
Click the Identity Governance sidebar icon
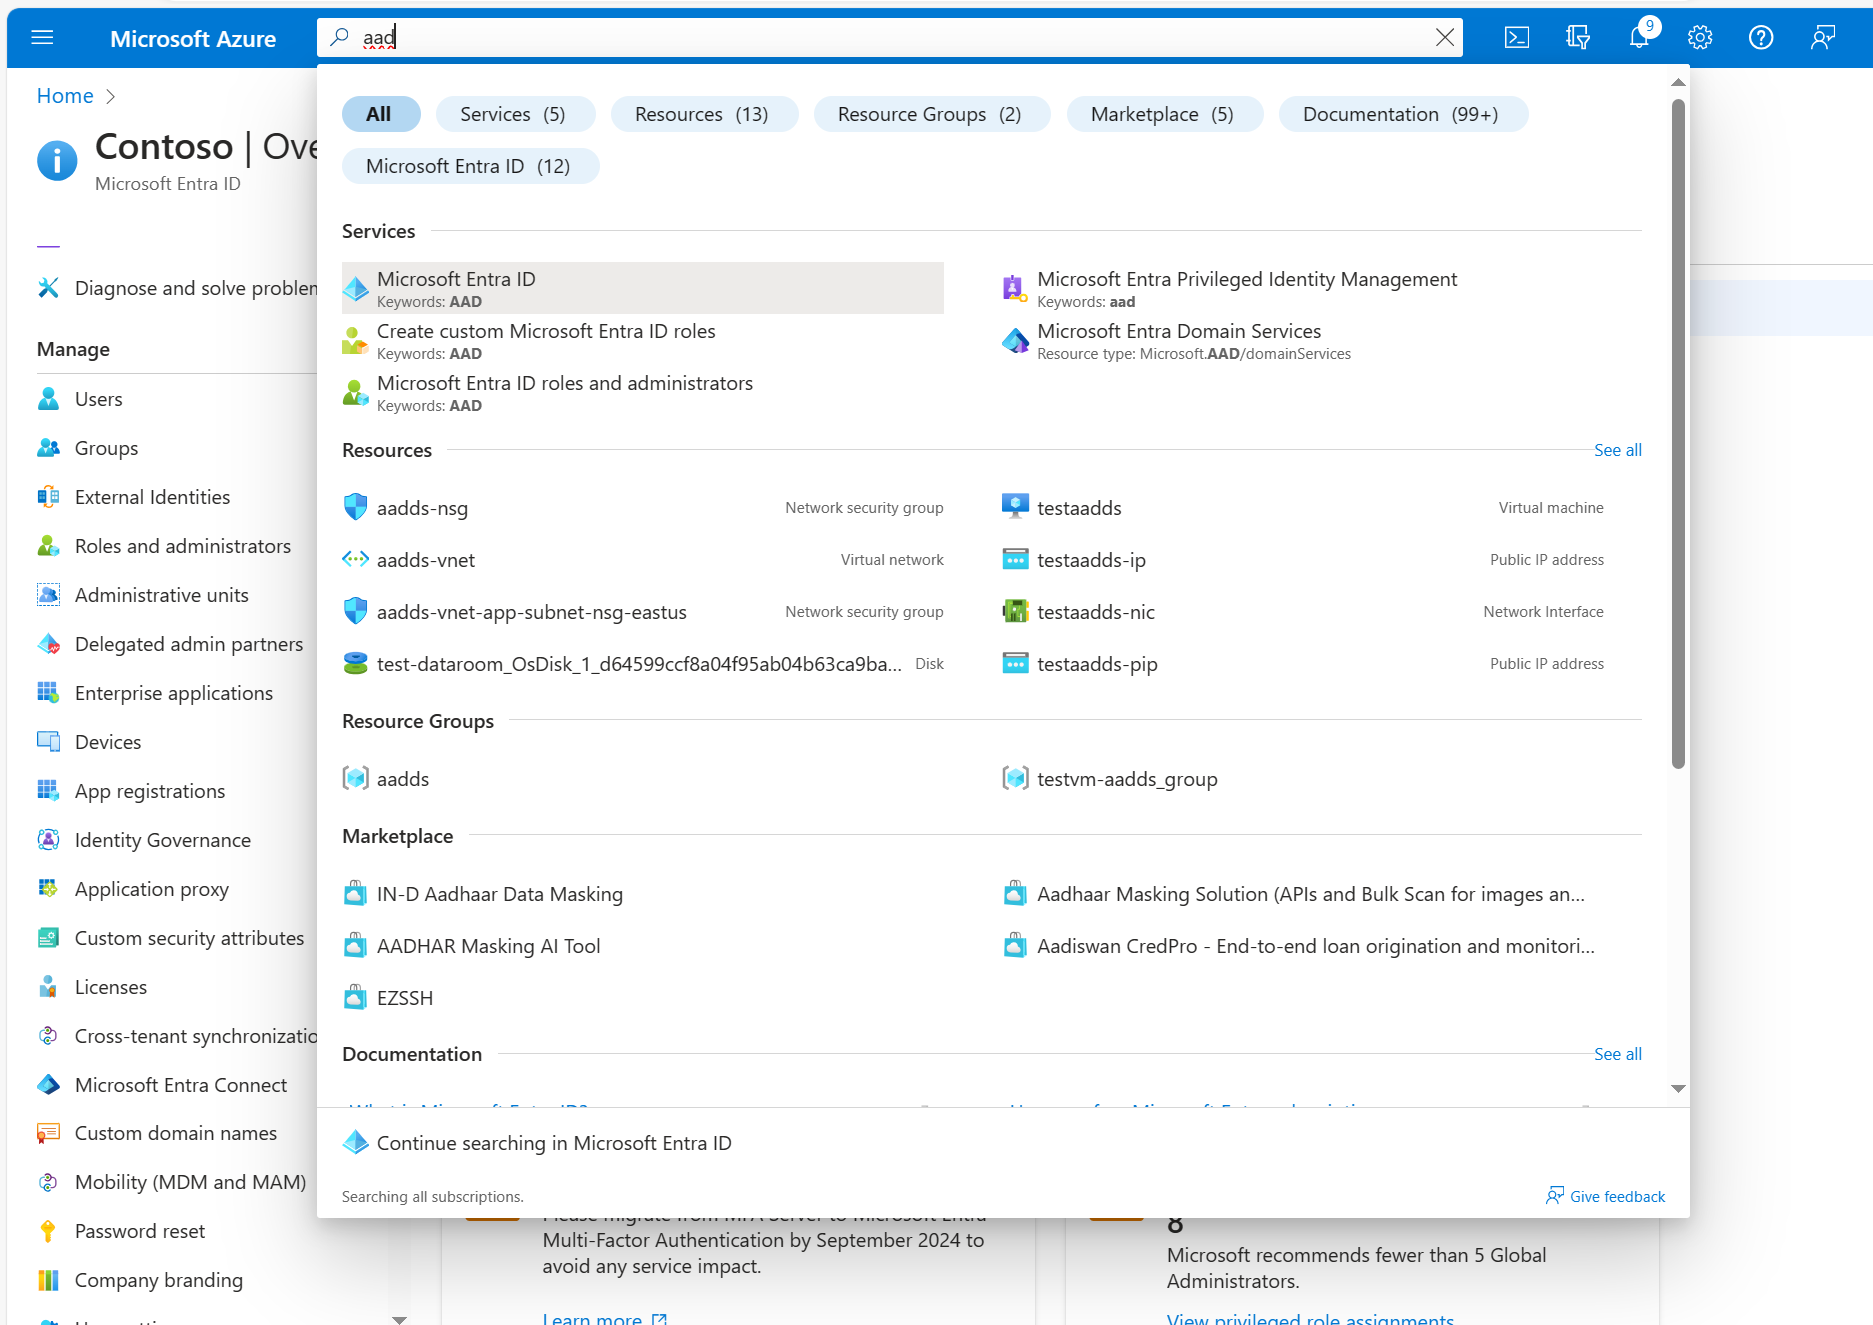[x=48, y=840]
